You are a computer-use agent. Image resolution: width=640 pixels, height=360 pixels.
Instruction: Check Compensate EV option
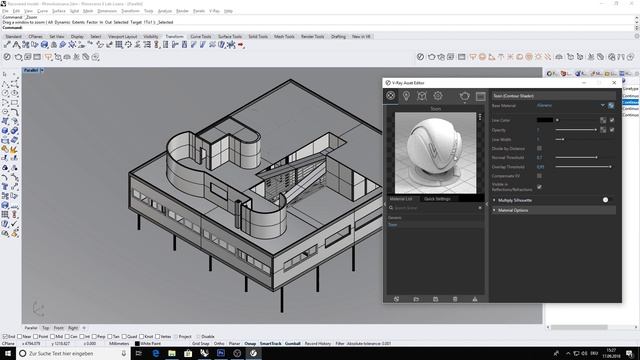(x=539, y=176)
